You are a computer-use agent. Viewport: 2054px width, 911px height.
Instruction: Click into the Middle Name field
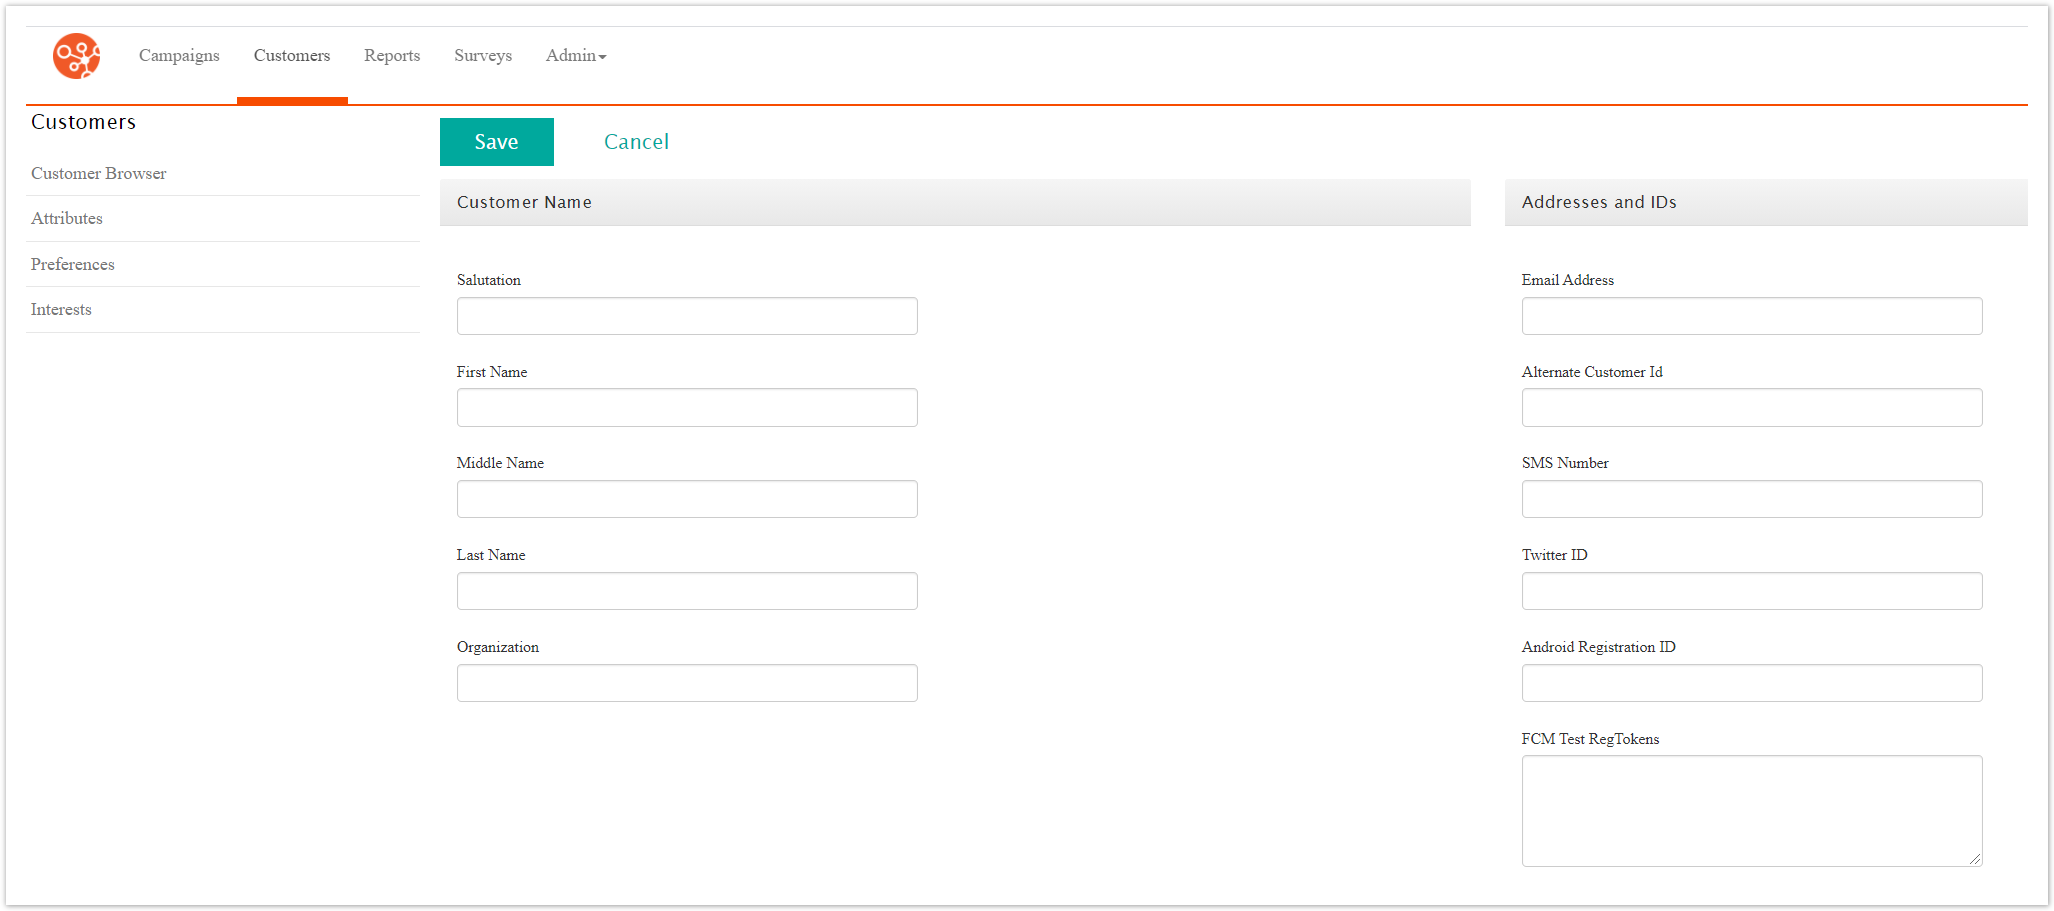[687, 499]
